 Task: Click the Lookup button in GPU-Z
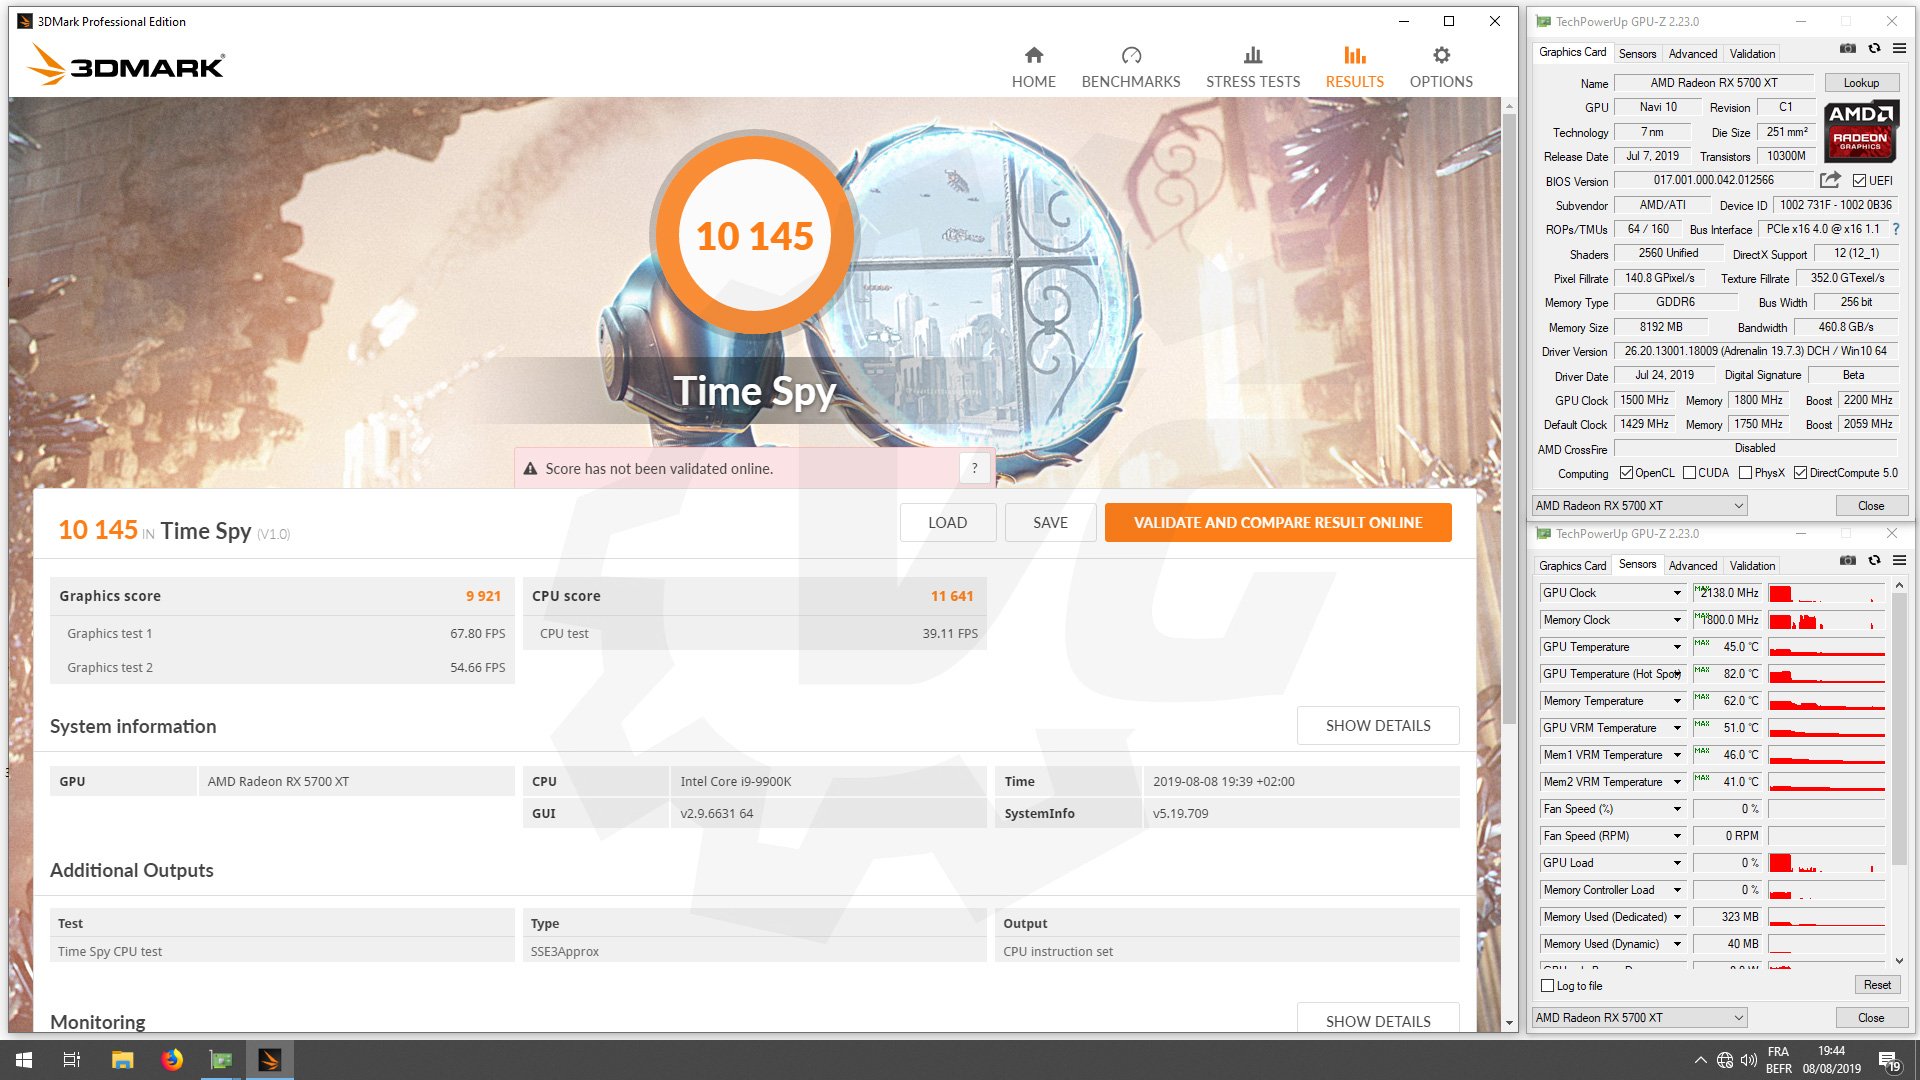1861,83
